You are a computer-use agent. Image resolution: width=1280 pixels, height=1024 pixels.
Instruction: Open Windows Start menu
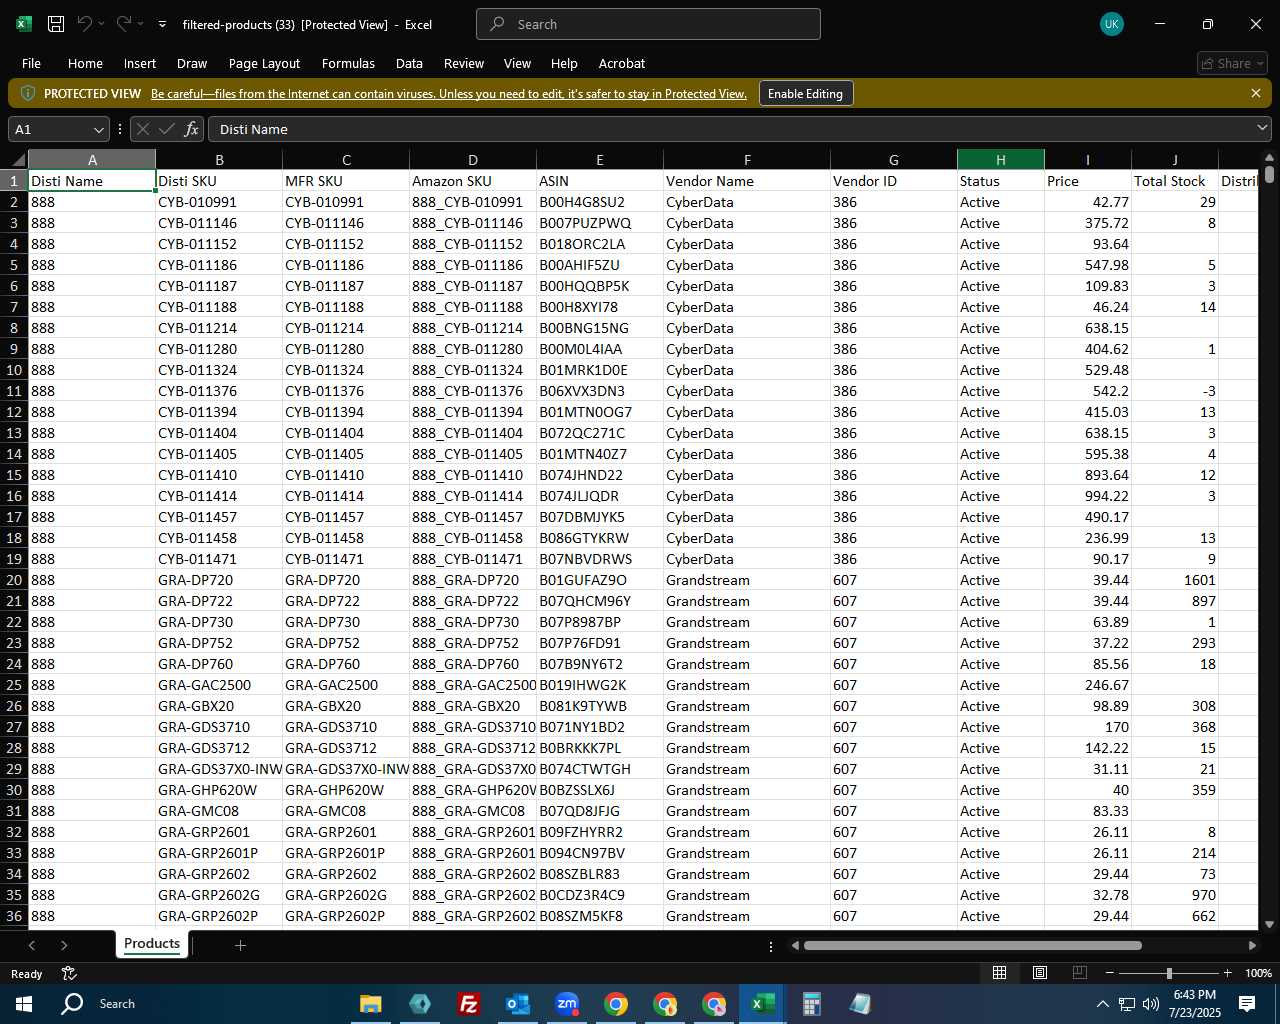[x=24, y=1003]
